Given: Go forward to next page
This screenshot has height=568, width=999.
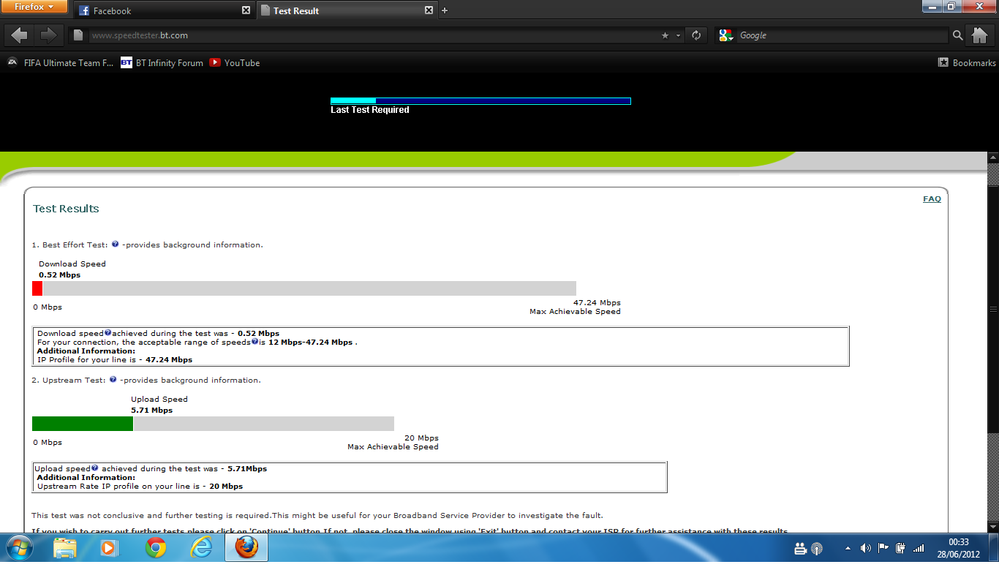Looking at the screenshot, I should pyautogui.click(x=48, y=35).
